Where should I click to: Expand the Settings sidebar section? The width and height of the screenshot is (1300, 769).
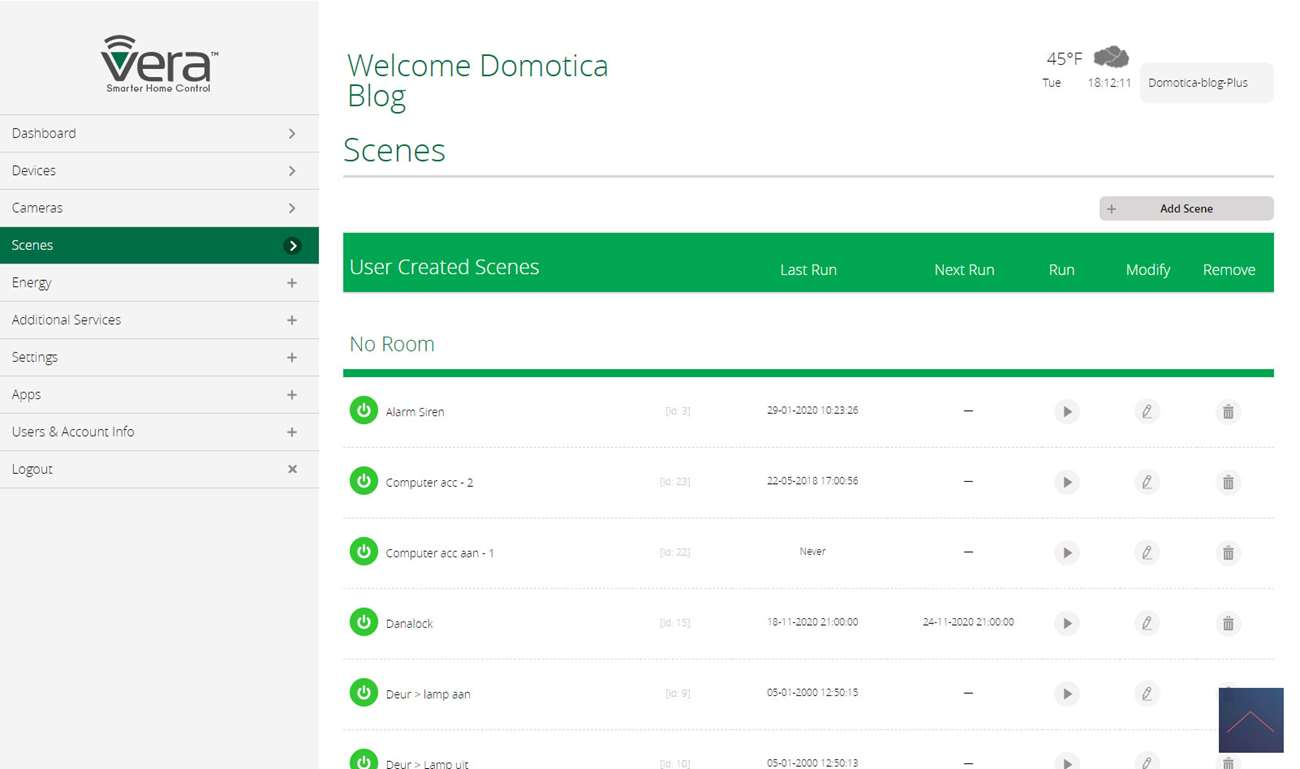159,357
